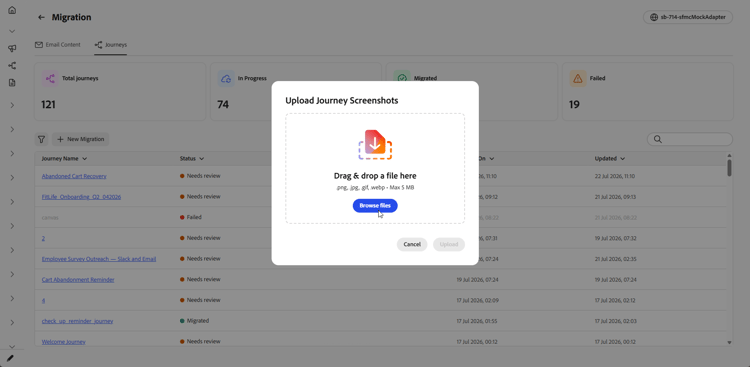Click the Migration page heading
The width and height of the screenshot is (750, 367).
pyautogui.click(x=72, y=17)
